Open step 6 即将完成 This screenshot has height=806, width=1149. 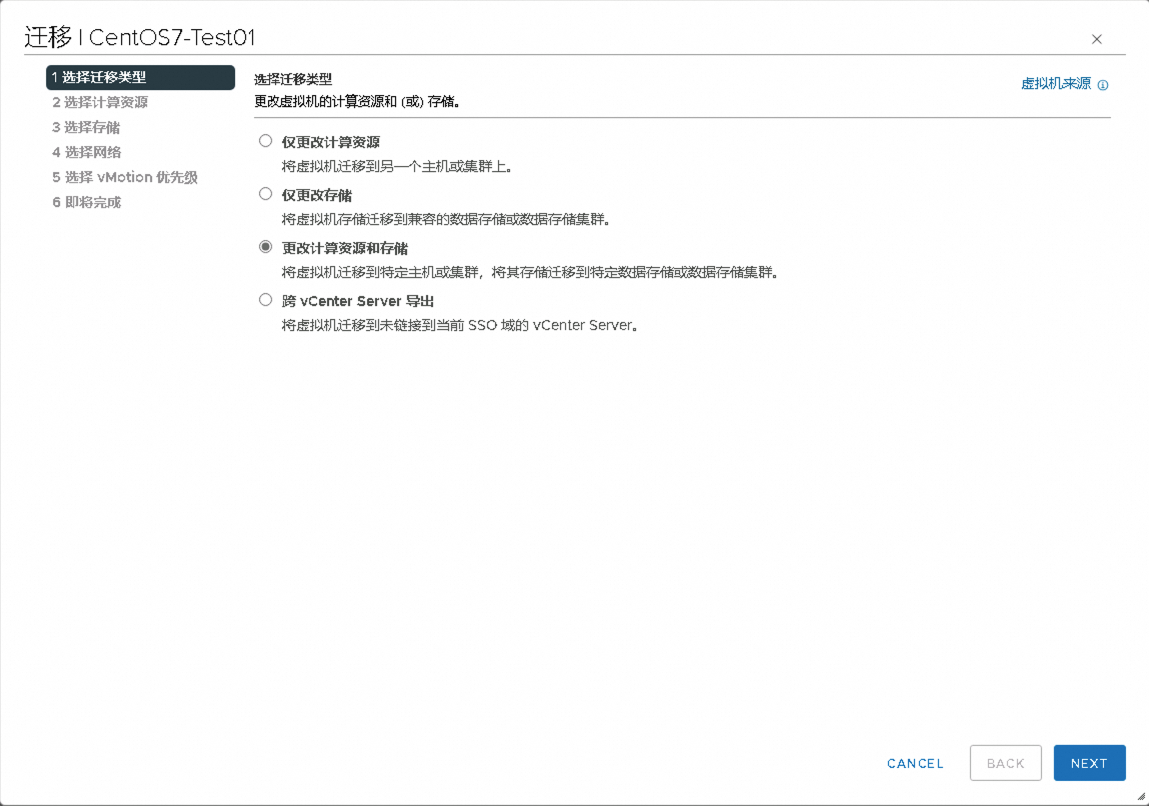click(86, 202)
